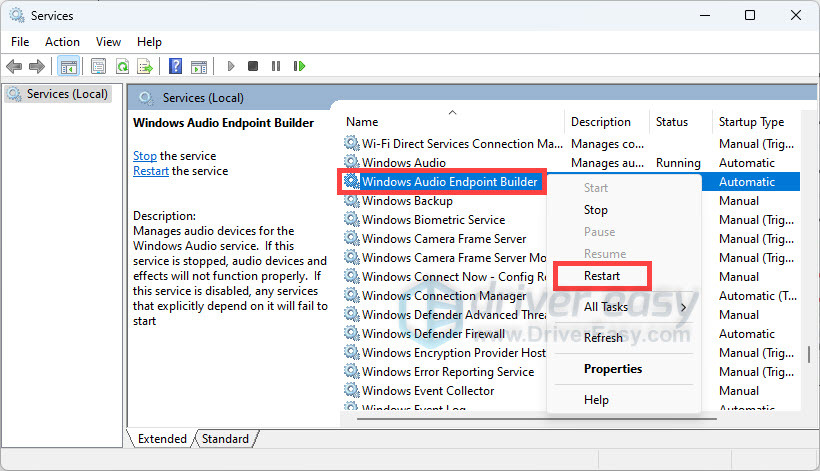Viewport: 820px width, 471px height.
Task: Click the Restart the service link
Action: [151, 171]
